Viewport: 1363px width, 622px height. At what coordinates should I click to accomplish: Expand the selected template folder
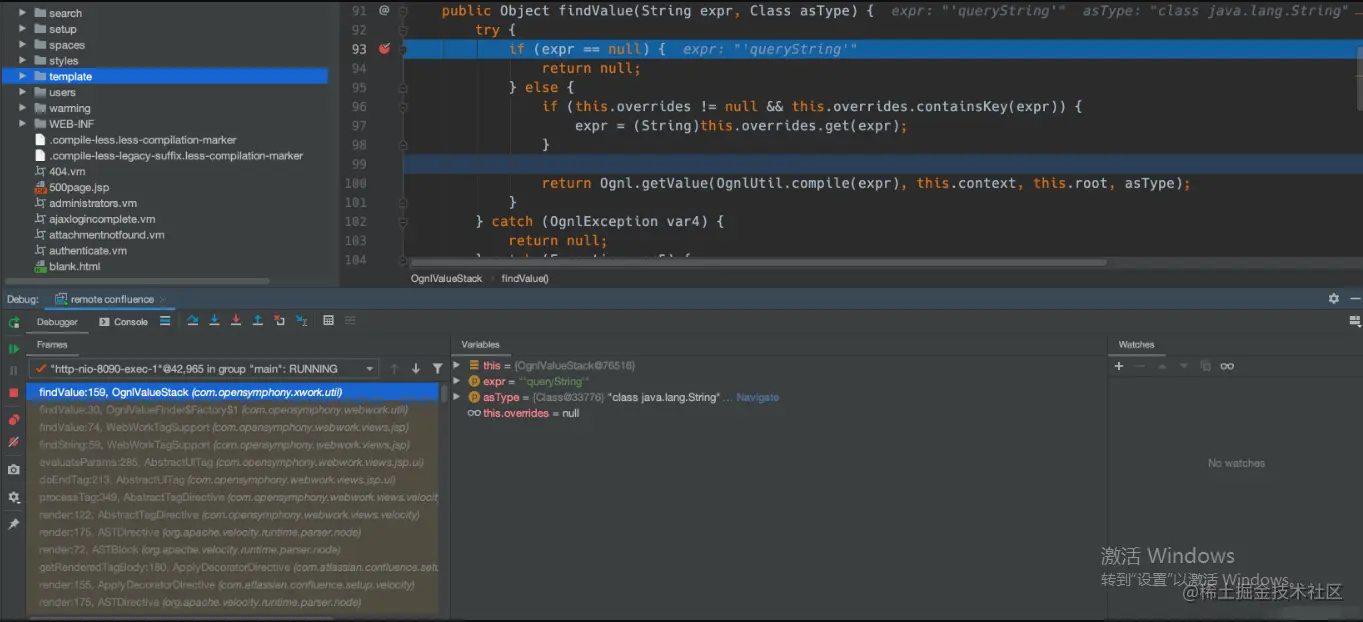(23, 76)
